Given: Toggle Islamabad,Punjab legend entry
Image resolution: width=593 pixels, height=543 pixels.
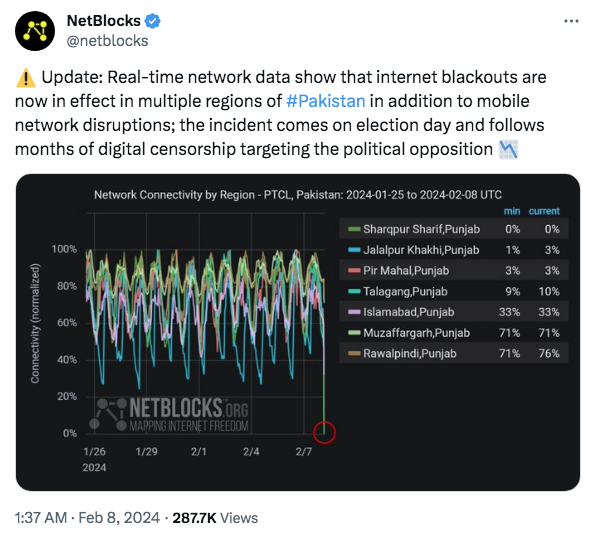Looking at the screenshot, I should click(454, 312).
